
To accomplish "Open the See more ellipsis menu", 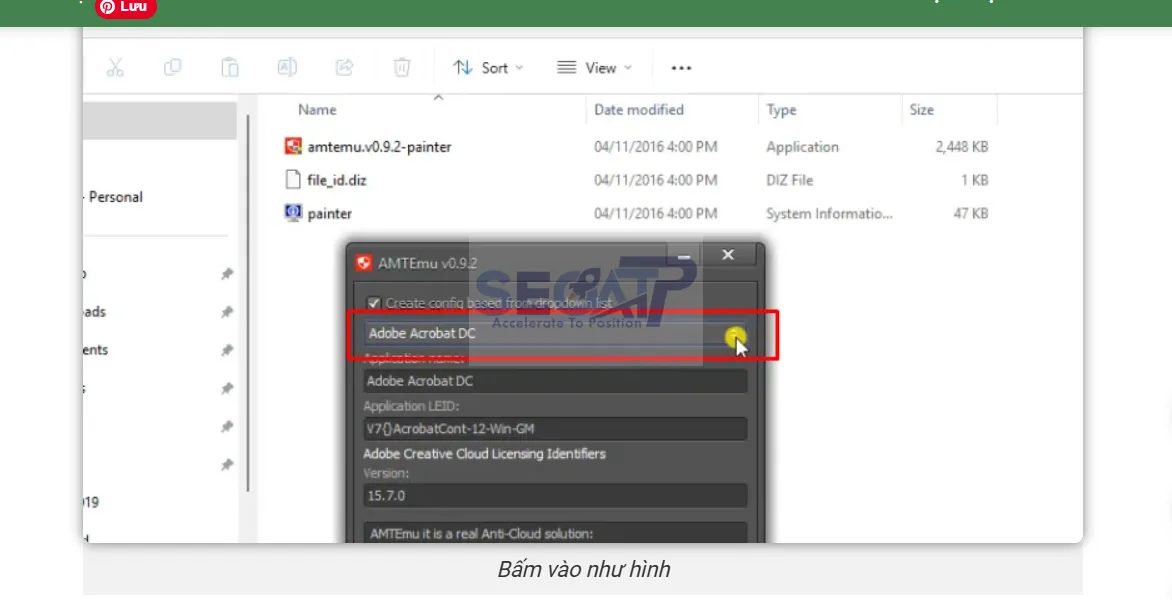I will click(x=681, y=68).
